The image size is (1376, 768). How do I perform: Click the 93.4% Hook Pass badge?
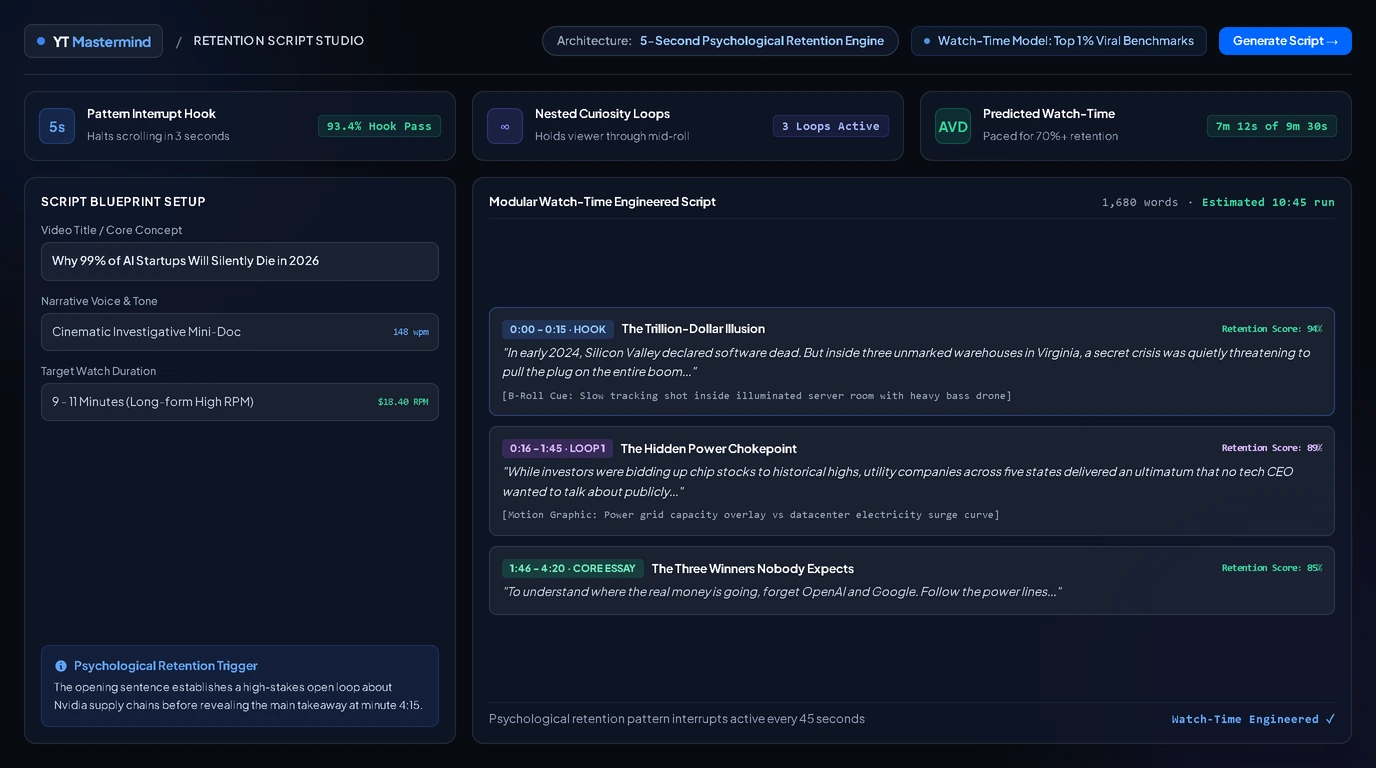(x=379, y=126)
